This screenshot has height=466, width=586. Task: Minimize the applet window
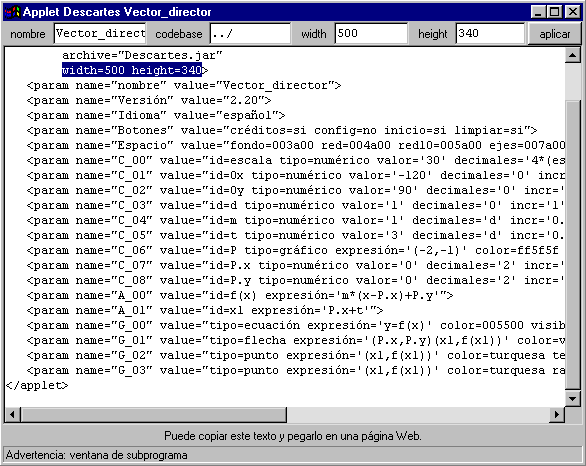pyautogui.click(x=538, y=12)
